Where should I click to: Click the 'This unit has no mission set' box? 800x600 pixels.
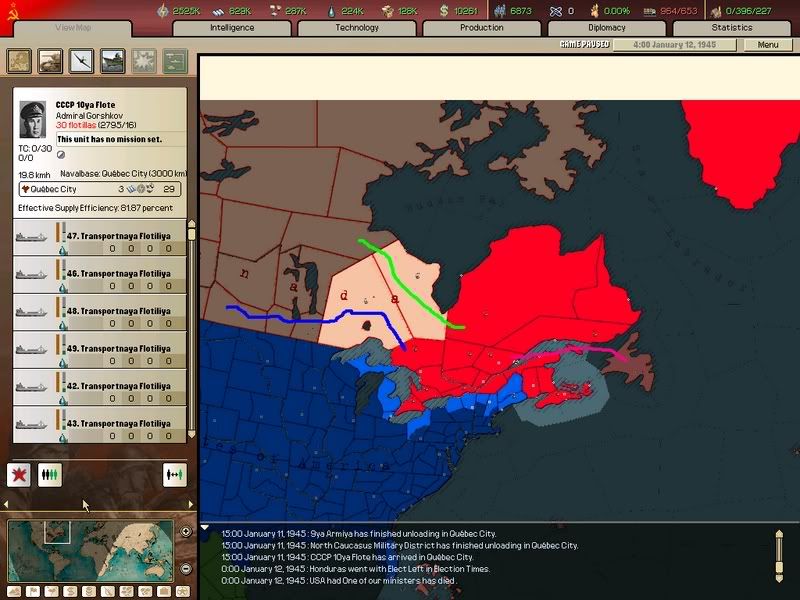coord(120,139)
